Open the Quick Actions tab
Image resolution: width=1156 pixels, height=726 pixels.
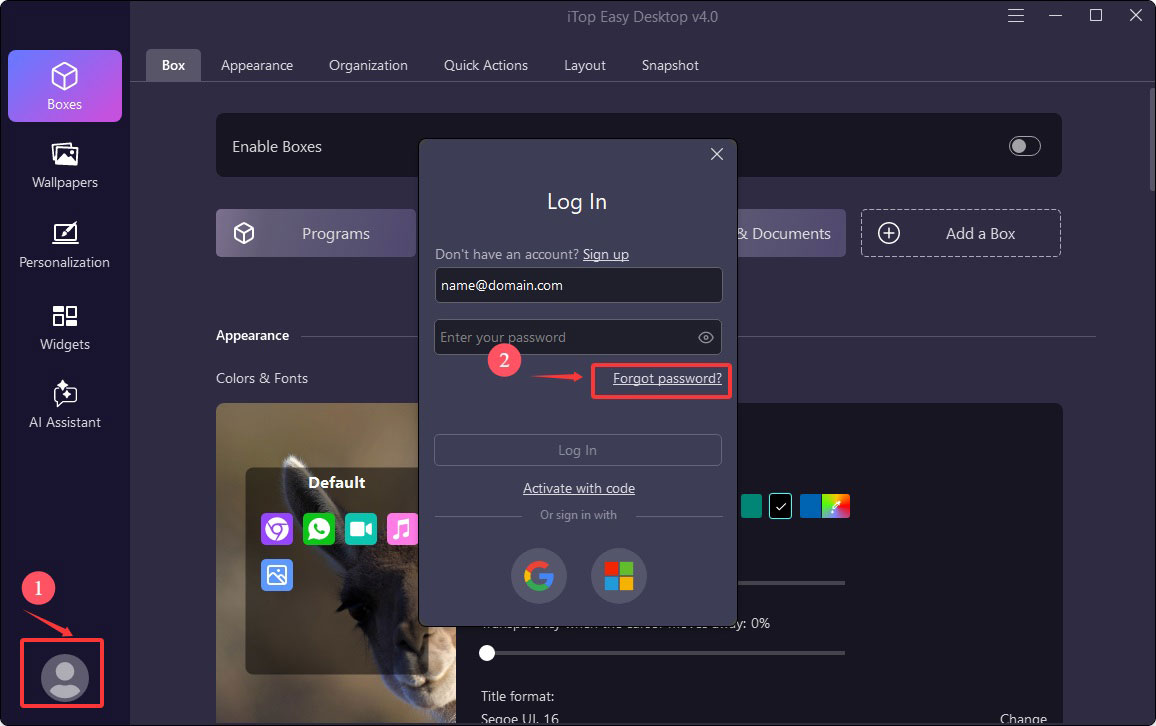486,65
